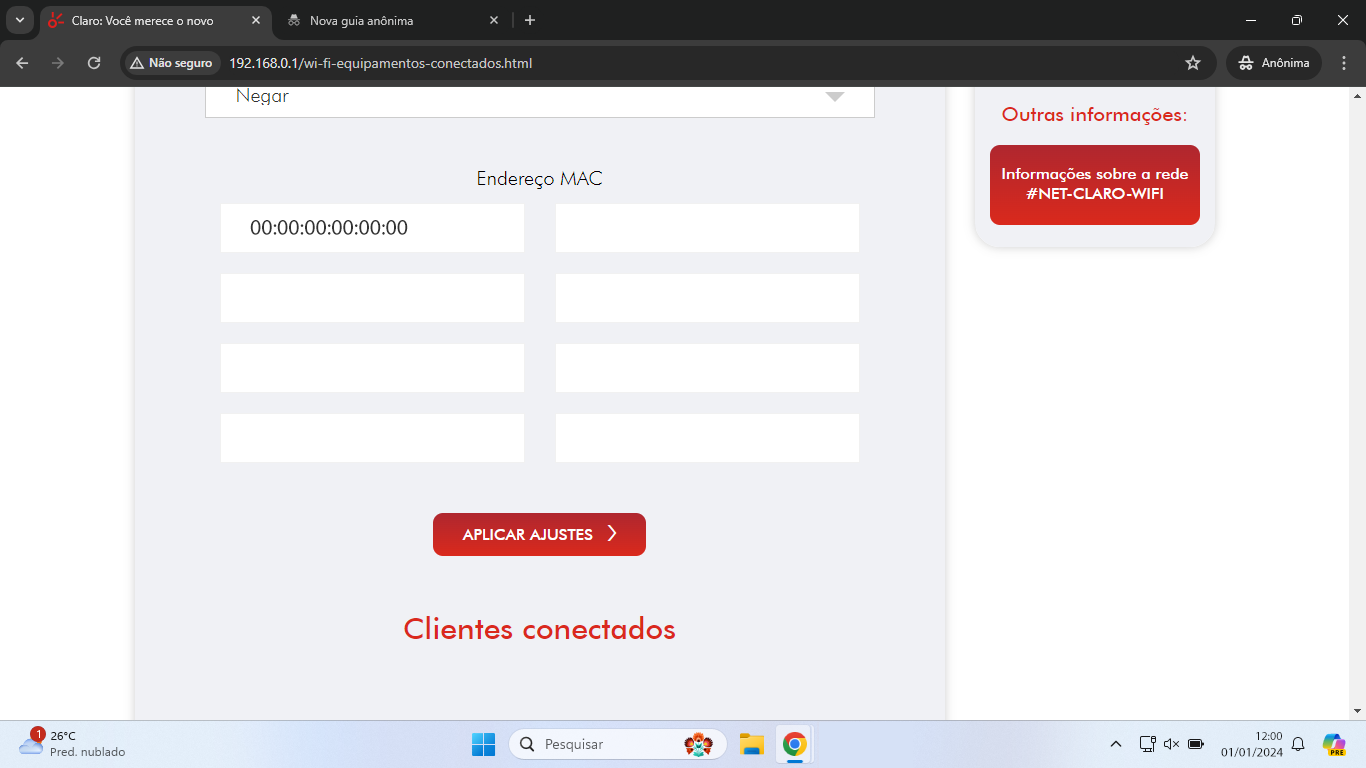
Task: Click the browser forward arrow
Action: pyautogui.click(x=58, y=63)
